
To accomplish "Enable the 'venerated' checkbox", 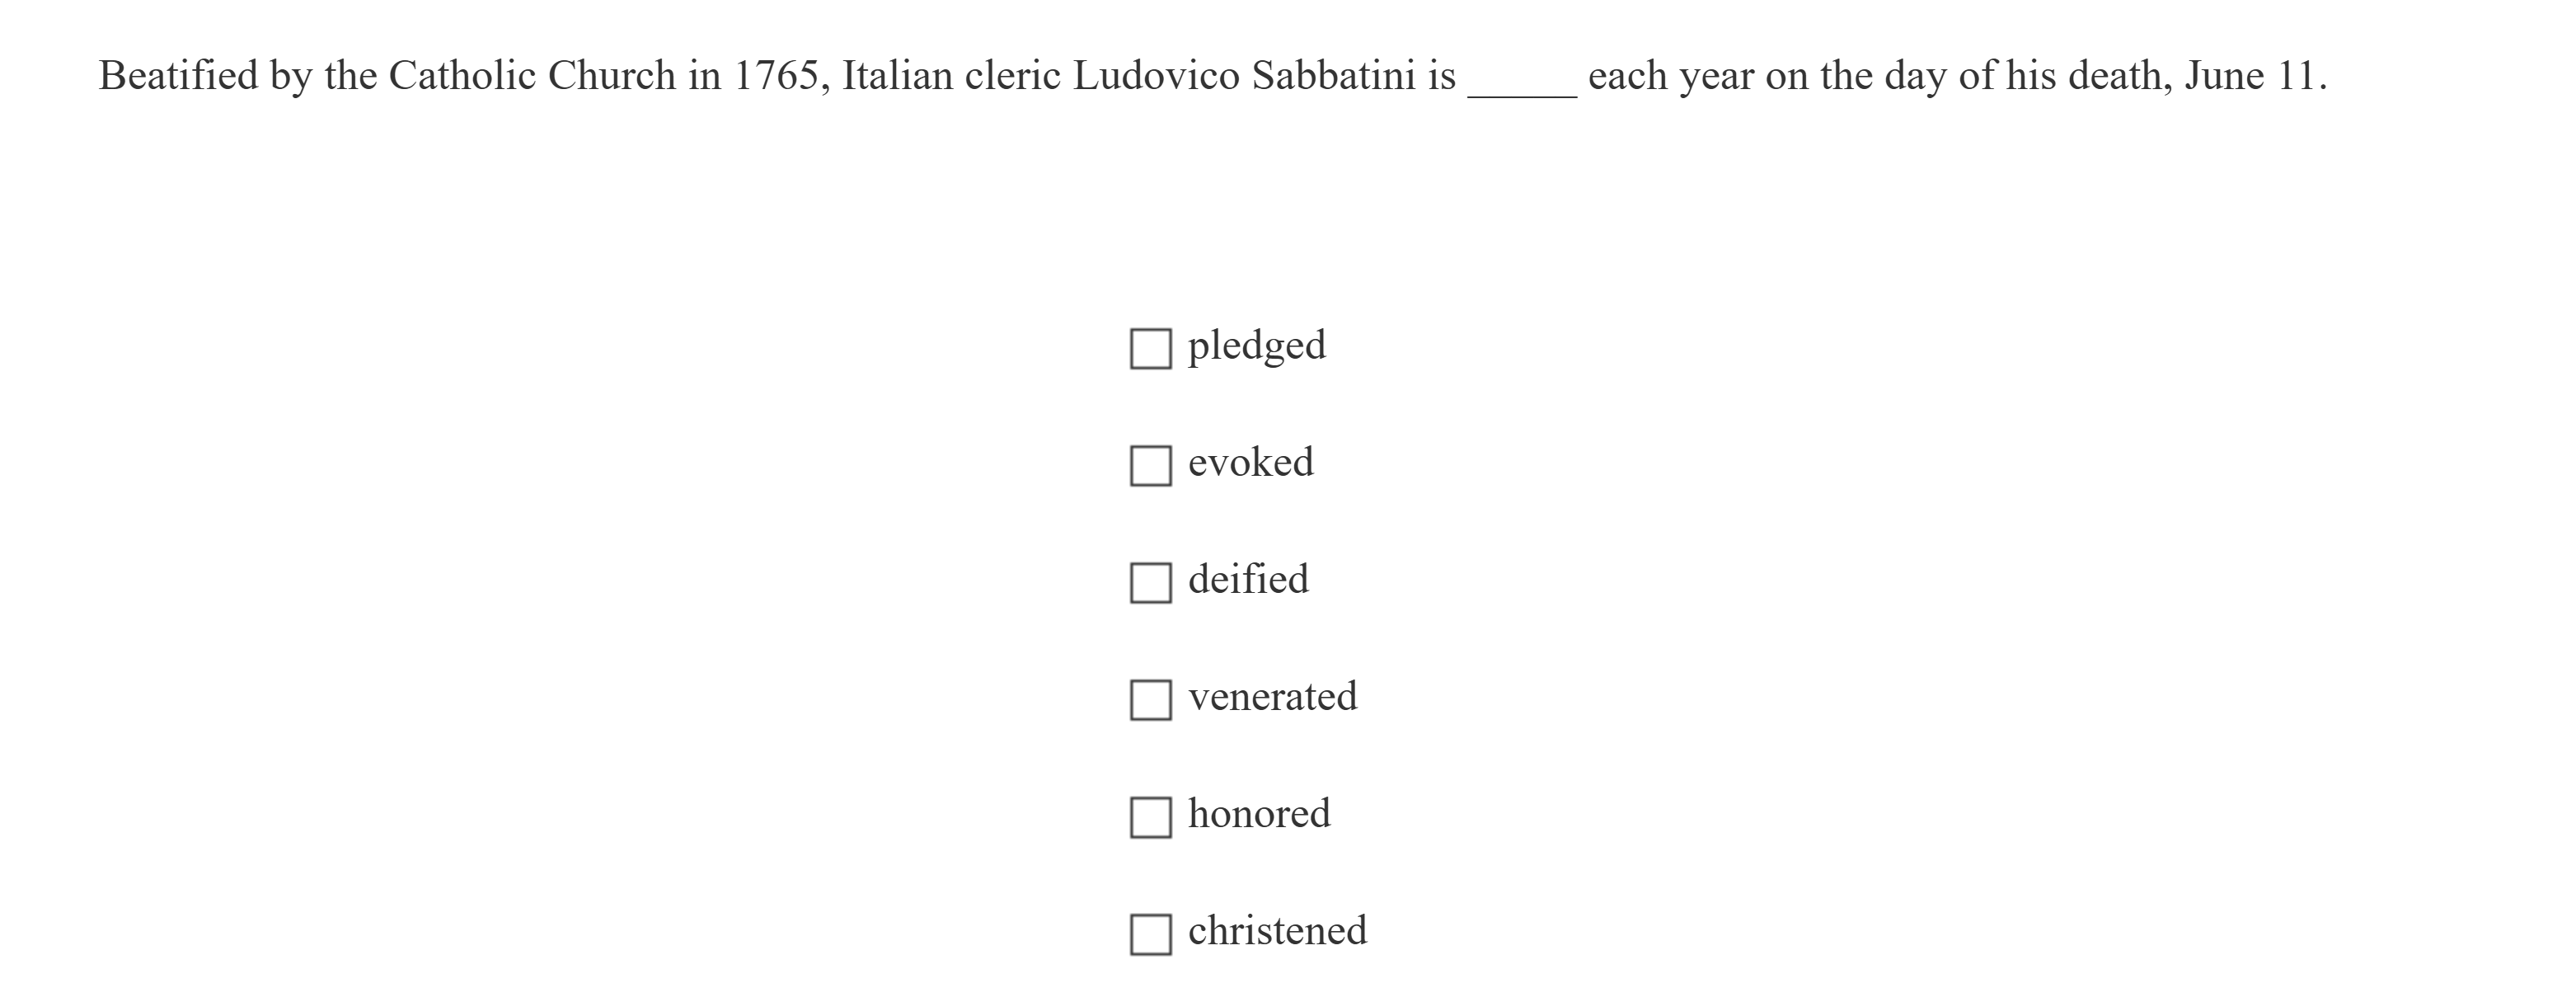I will pyautogui.click(x=1150, y=700).
